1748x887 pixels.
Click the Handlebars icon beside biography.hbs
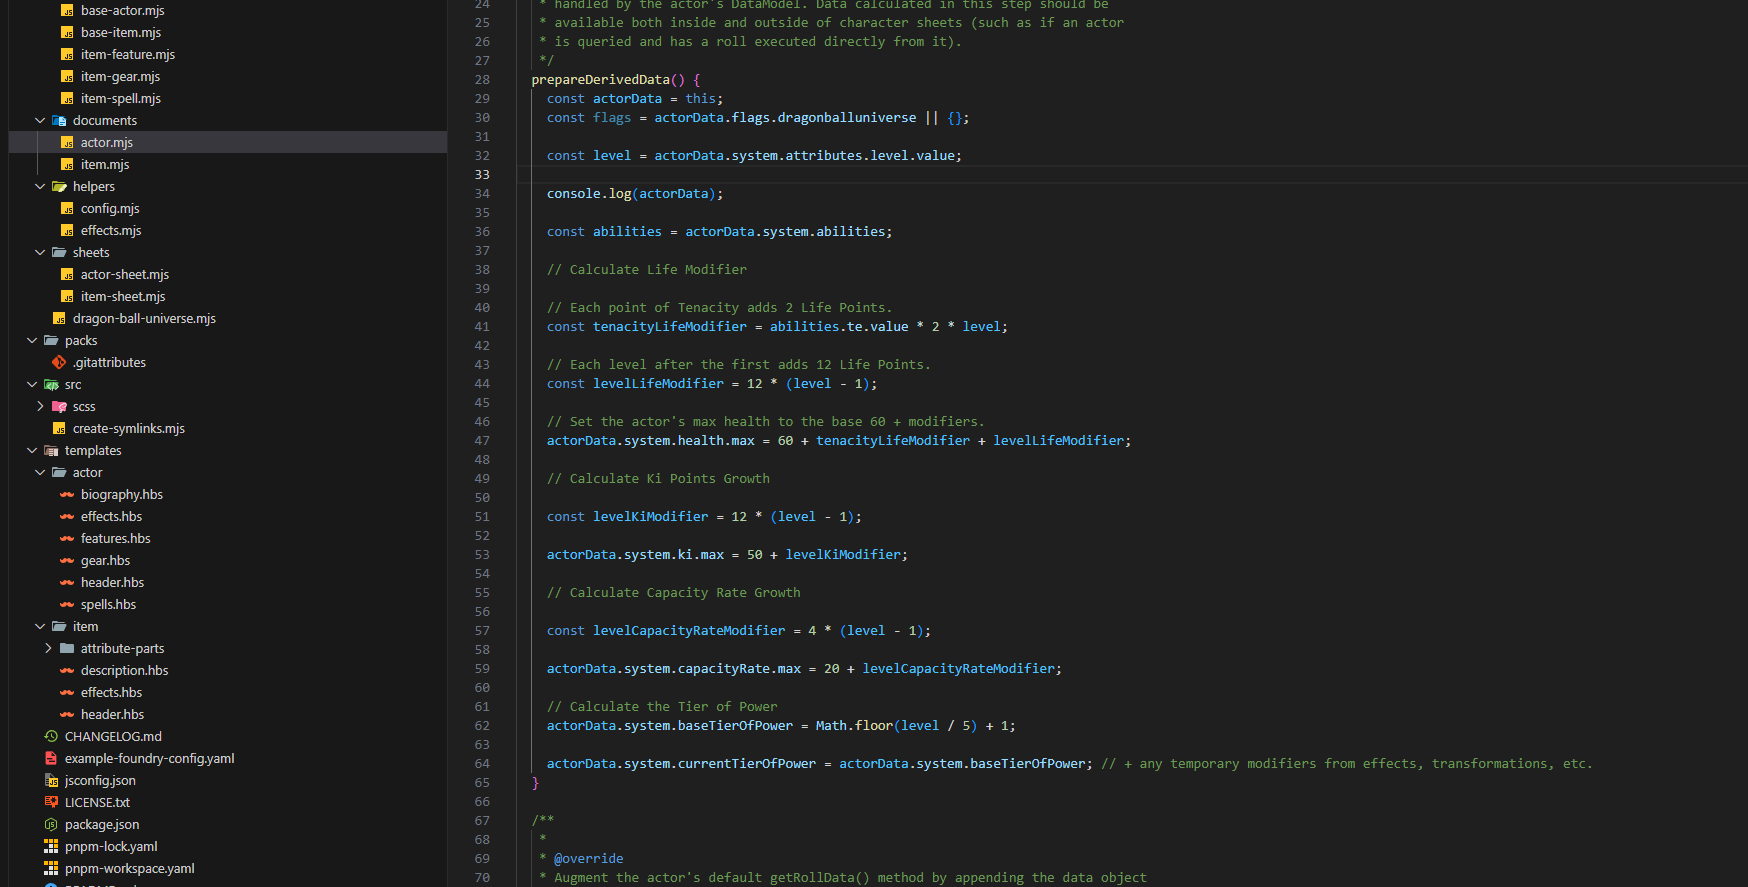pyautogui.click(x=67, y=494)
